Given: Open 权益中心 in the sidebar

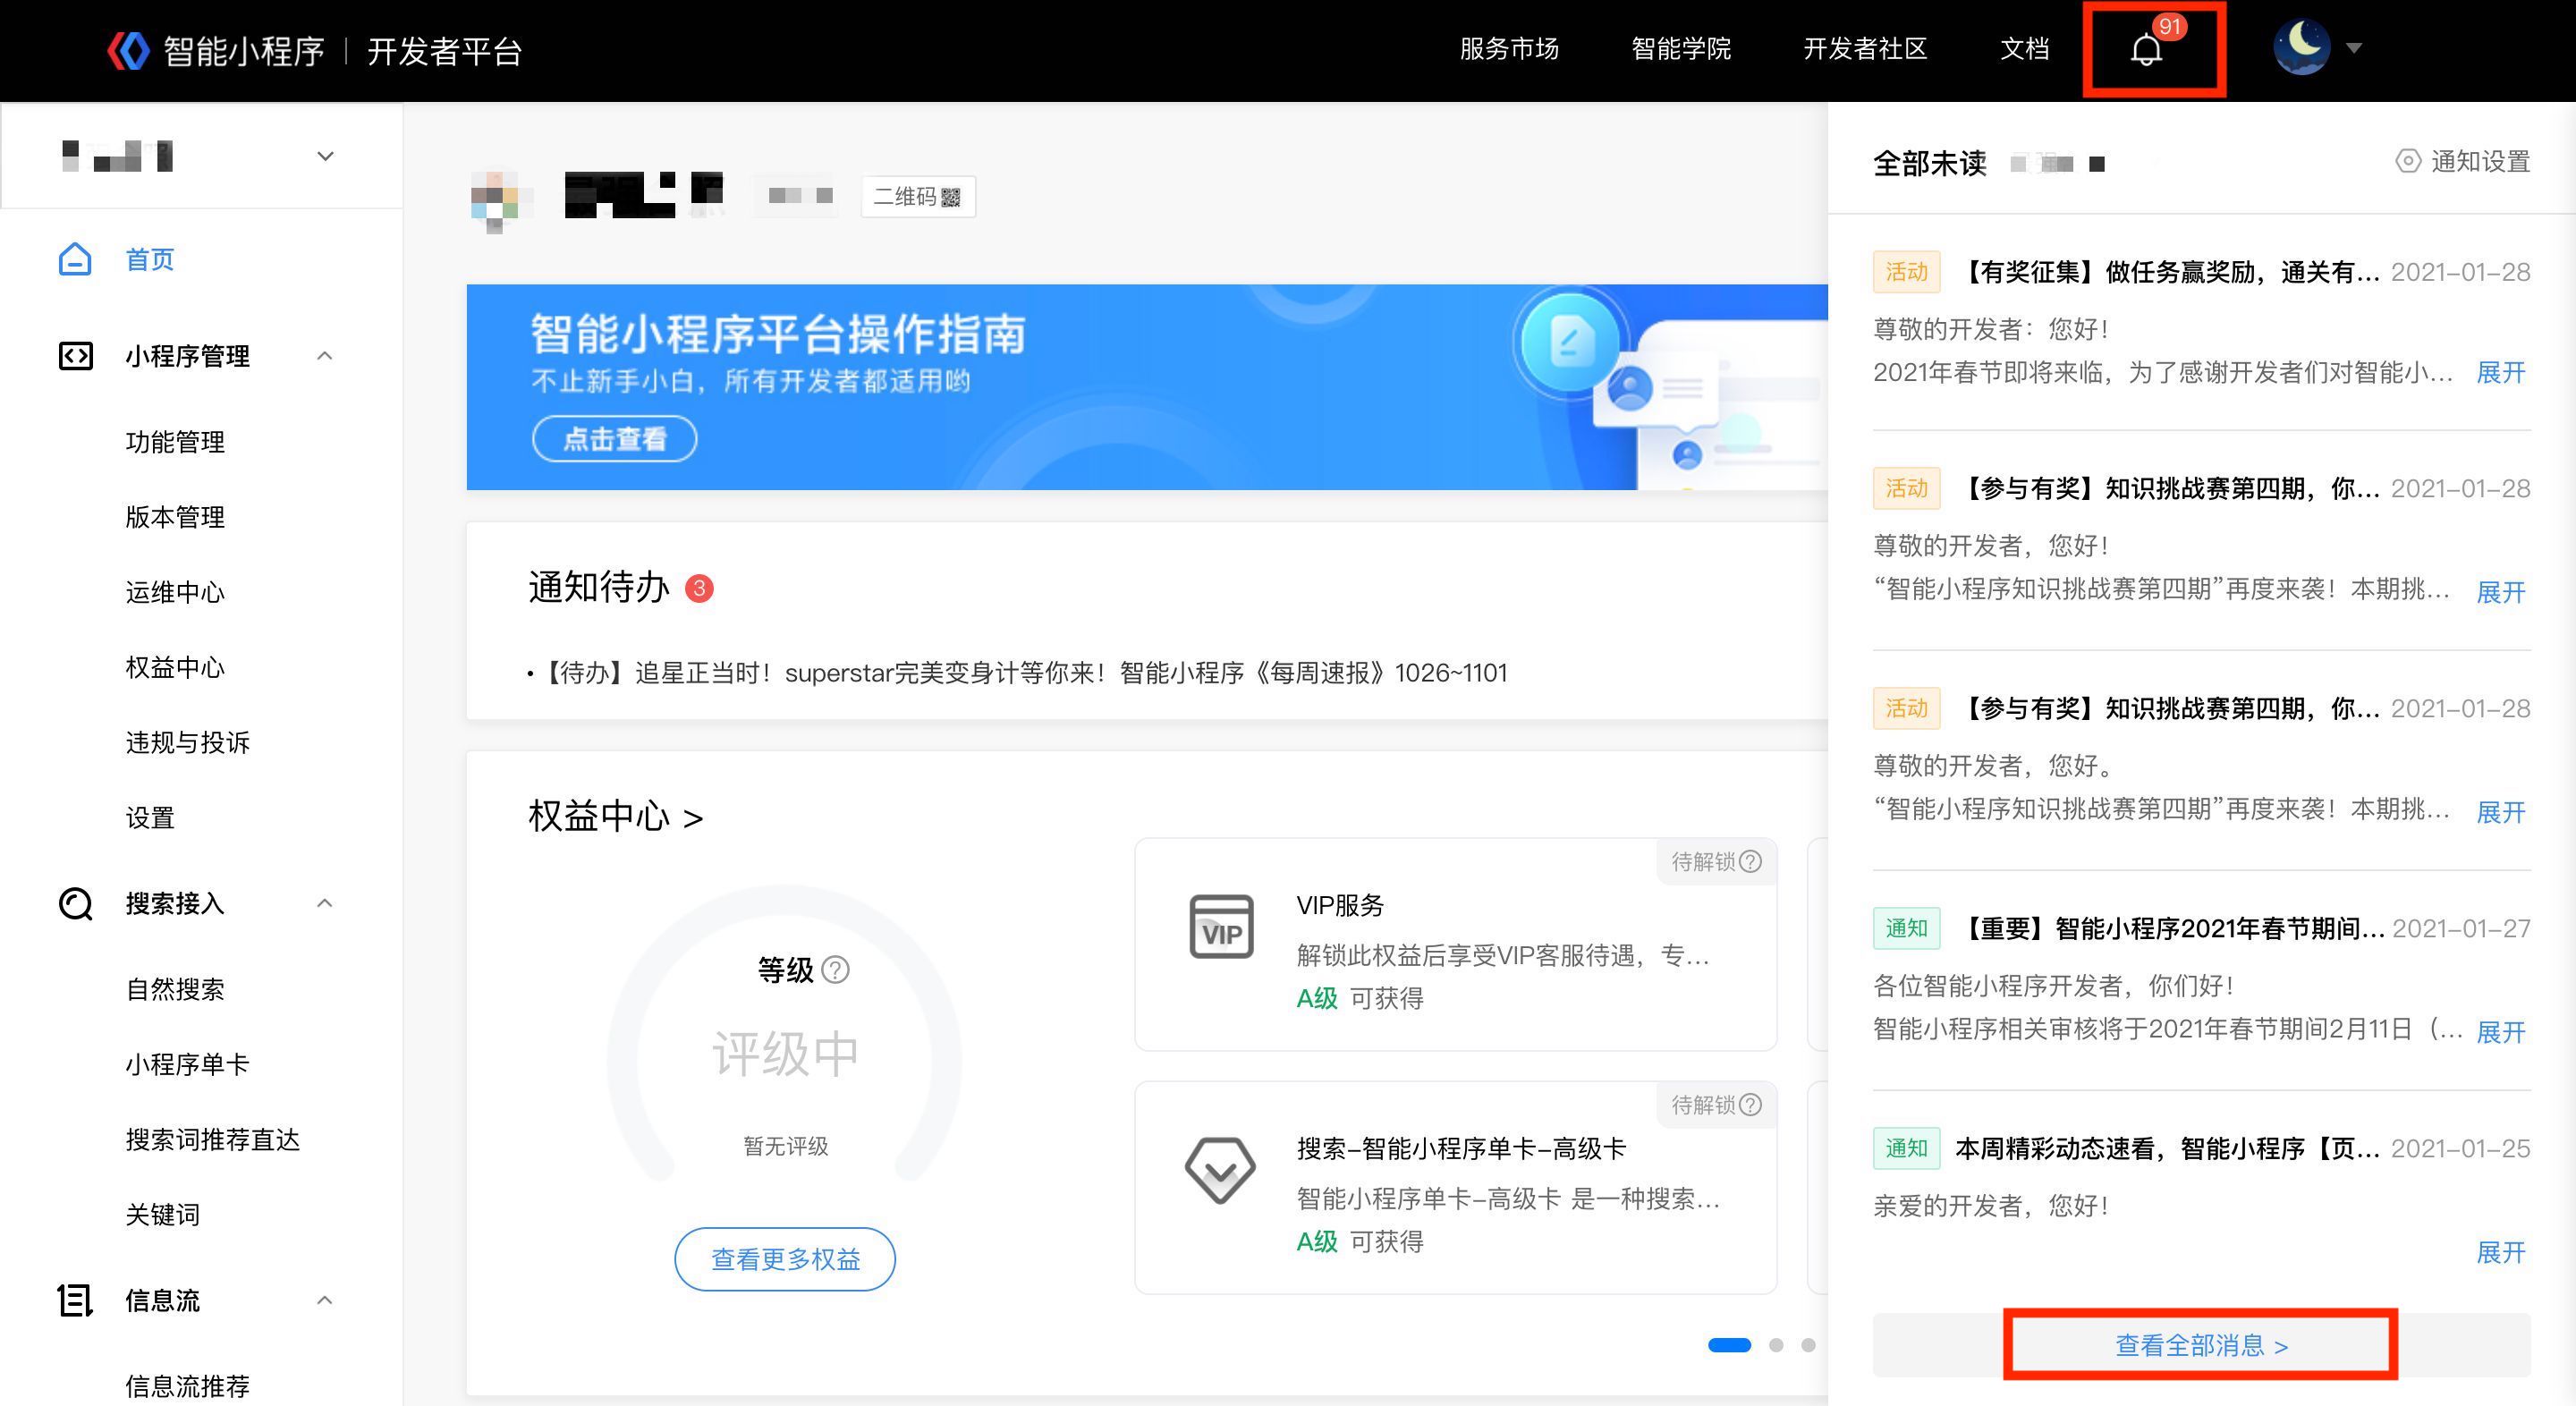Looking at the screenshot, I should (x=175, y=667).
